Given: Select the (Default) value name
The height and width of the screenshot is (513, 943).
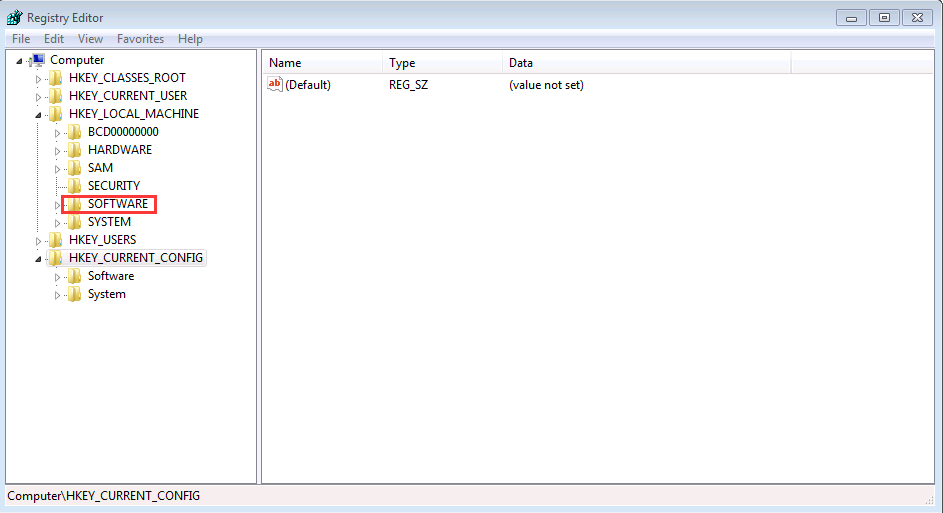Looking at the screenshot, I should (x=308, y=85).
